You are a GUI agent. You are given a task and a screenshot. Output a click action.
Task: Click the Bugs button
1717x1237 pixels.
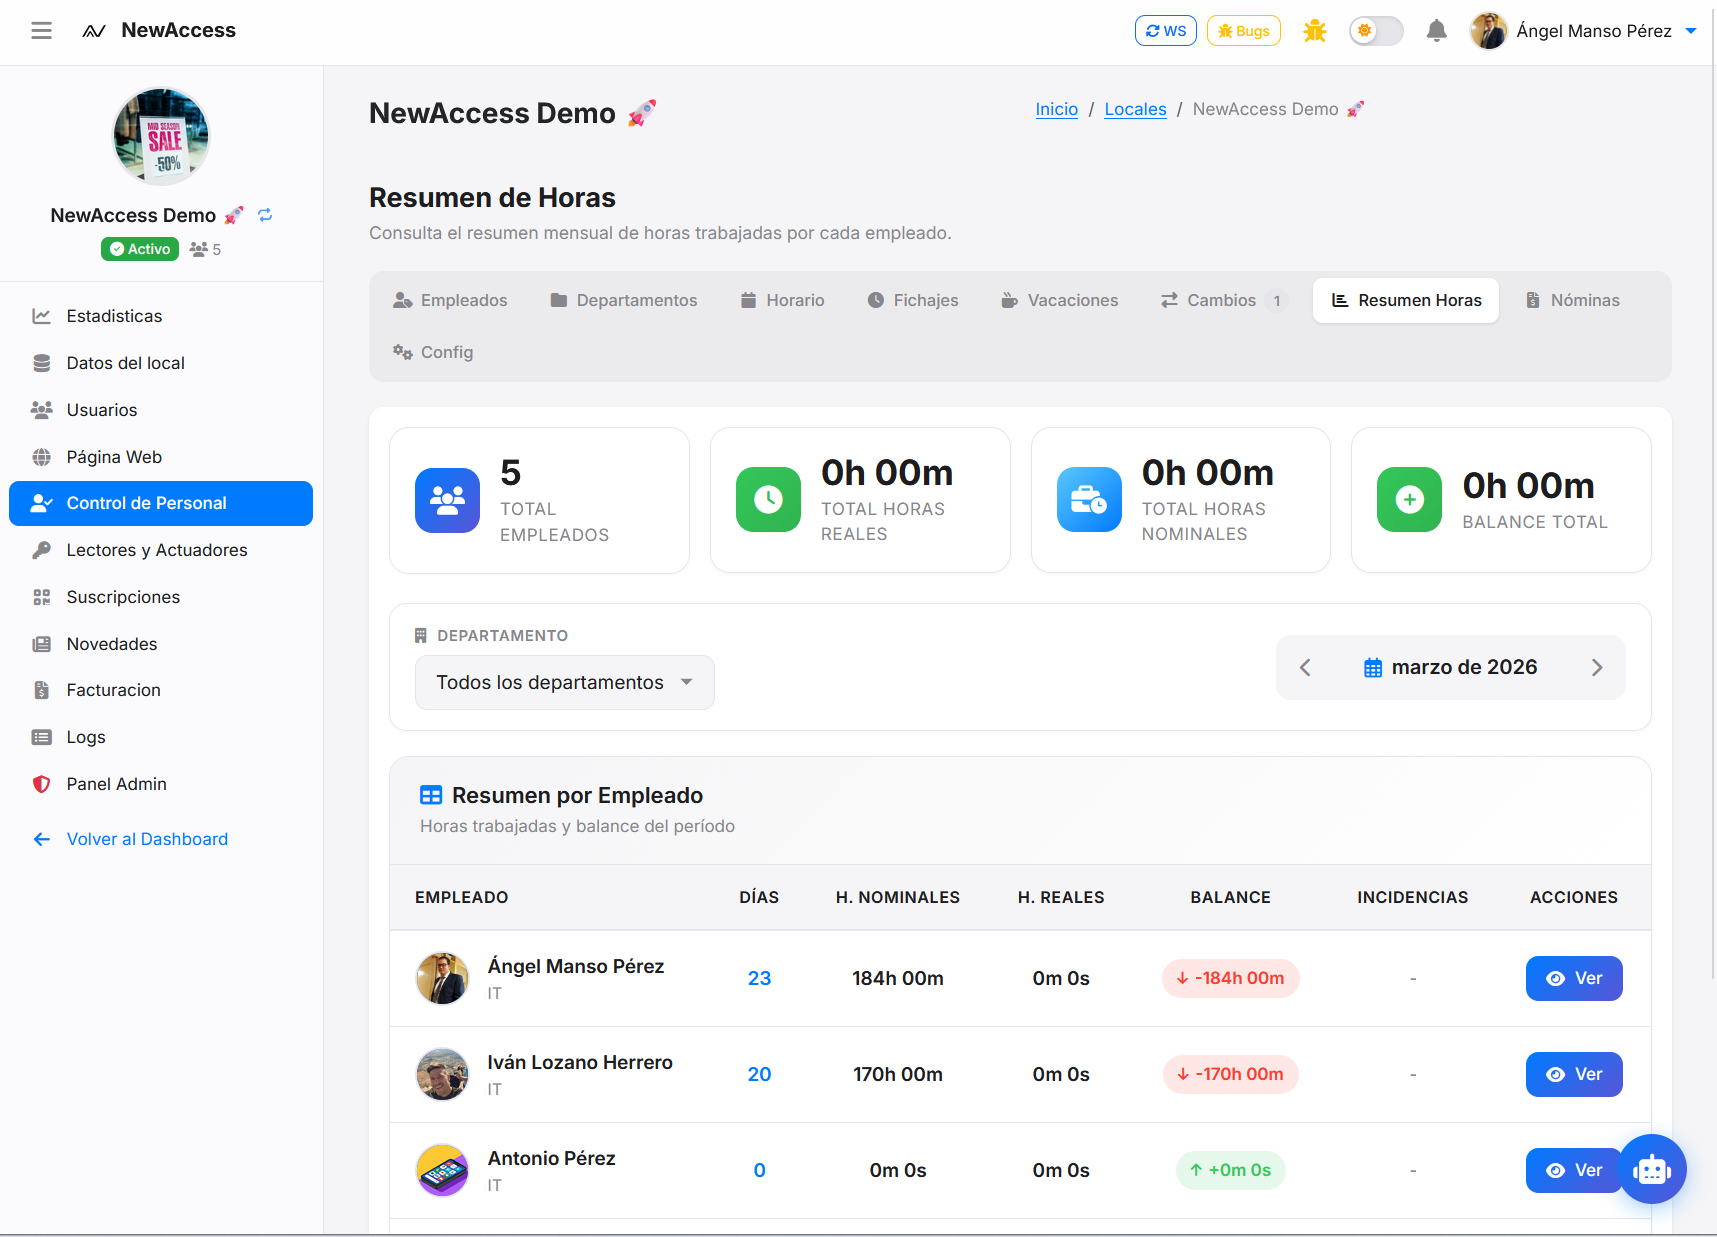point(1243,31)
